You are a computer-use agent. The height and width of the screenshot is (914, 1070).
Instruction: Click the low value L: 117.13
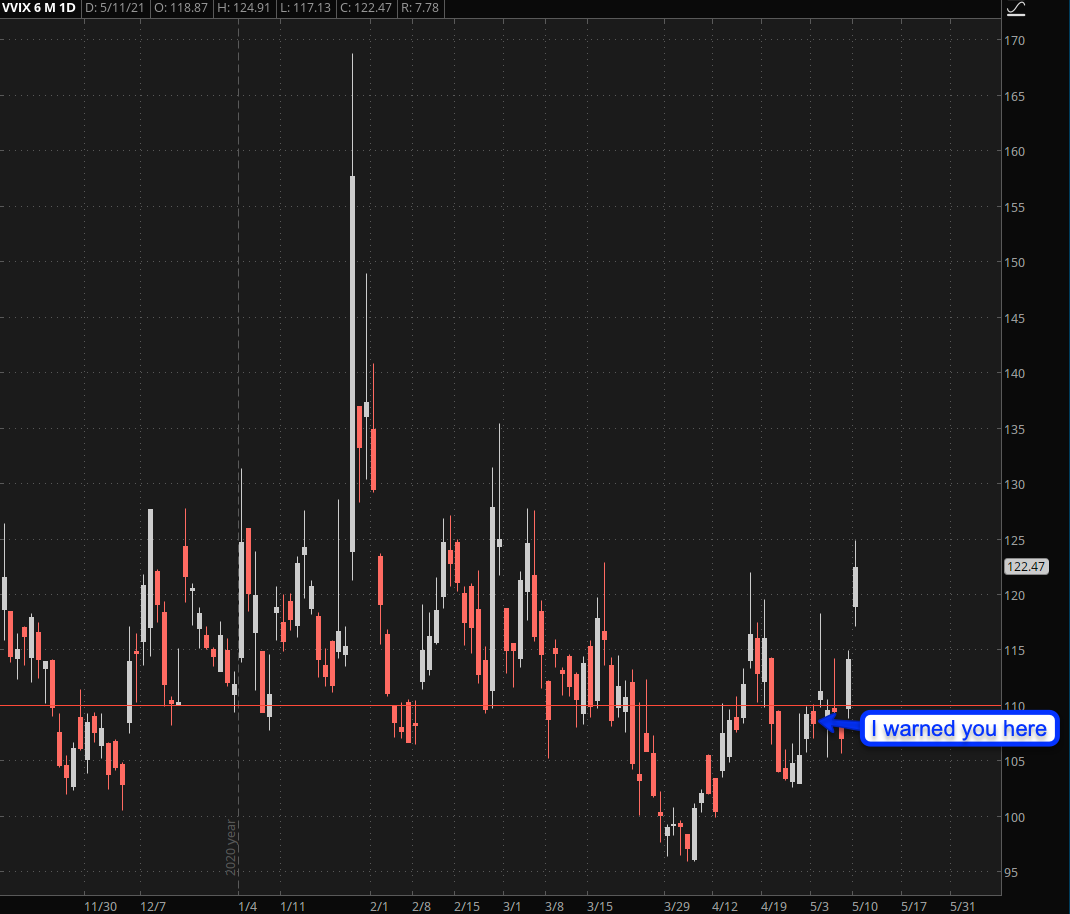click(x=306, y=8)
